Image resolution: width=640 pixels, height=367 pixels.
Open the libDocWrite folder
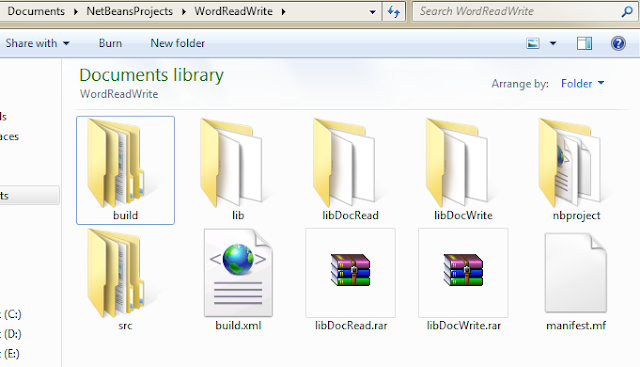pyautogui.click(x=463, y=170)
